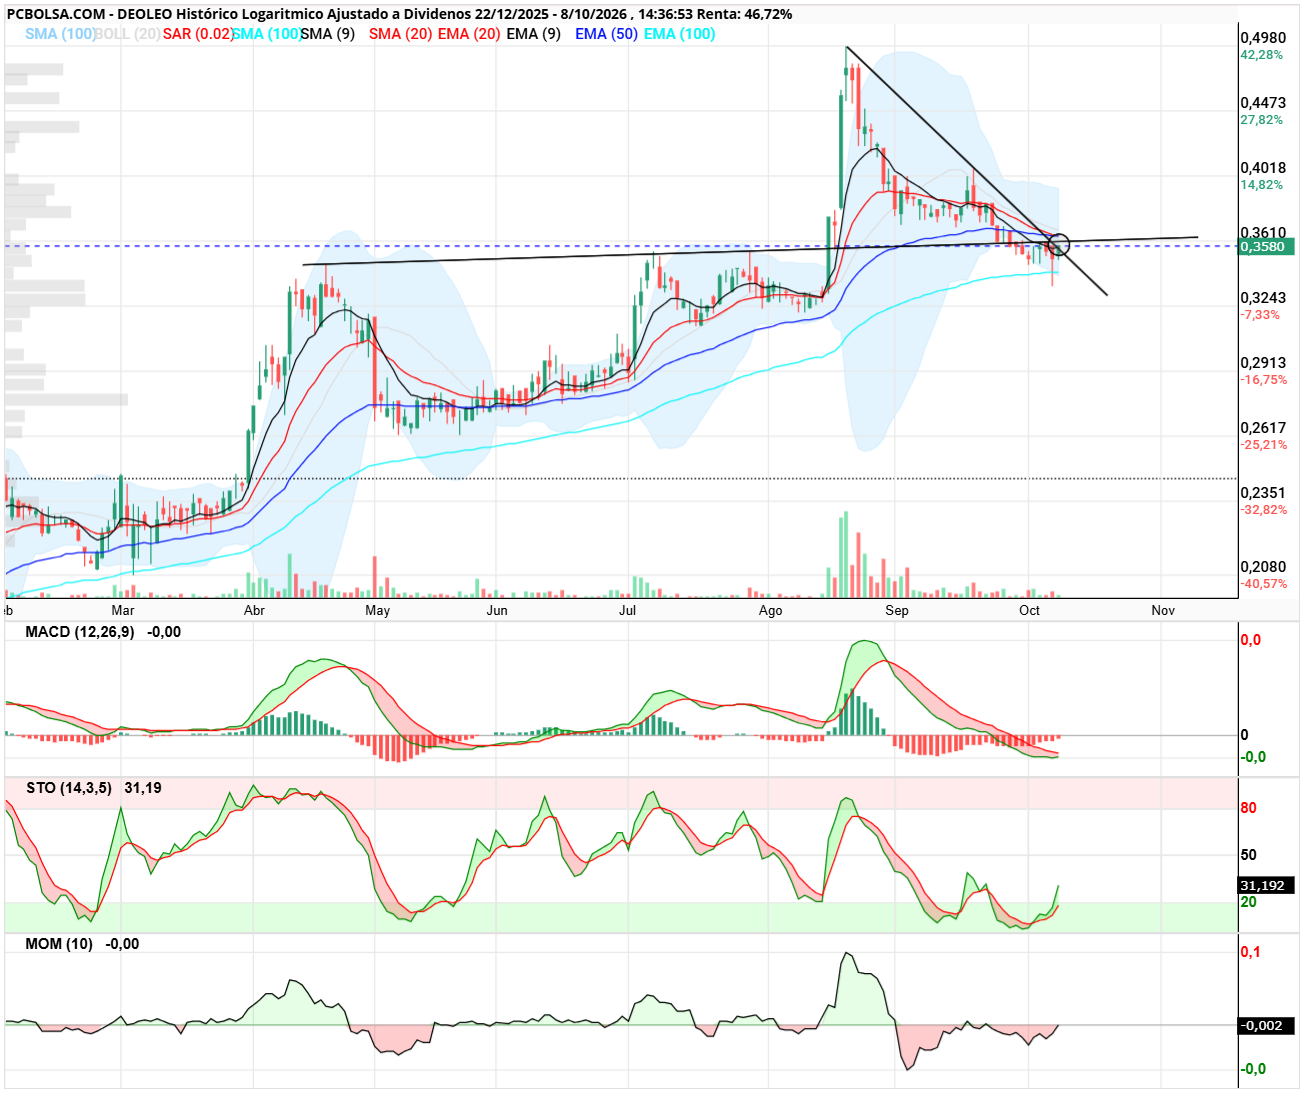Select the Mar month label on time axis
Screen dimensions: 1304x1093
(x=123, y=610)
